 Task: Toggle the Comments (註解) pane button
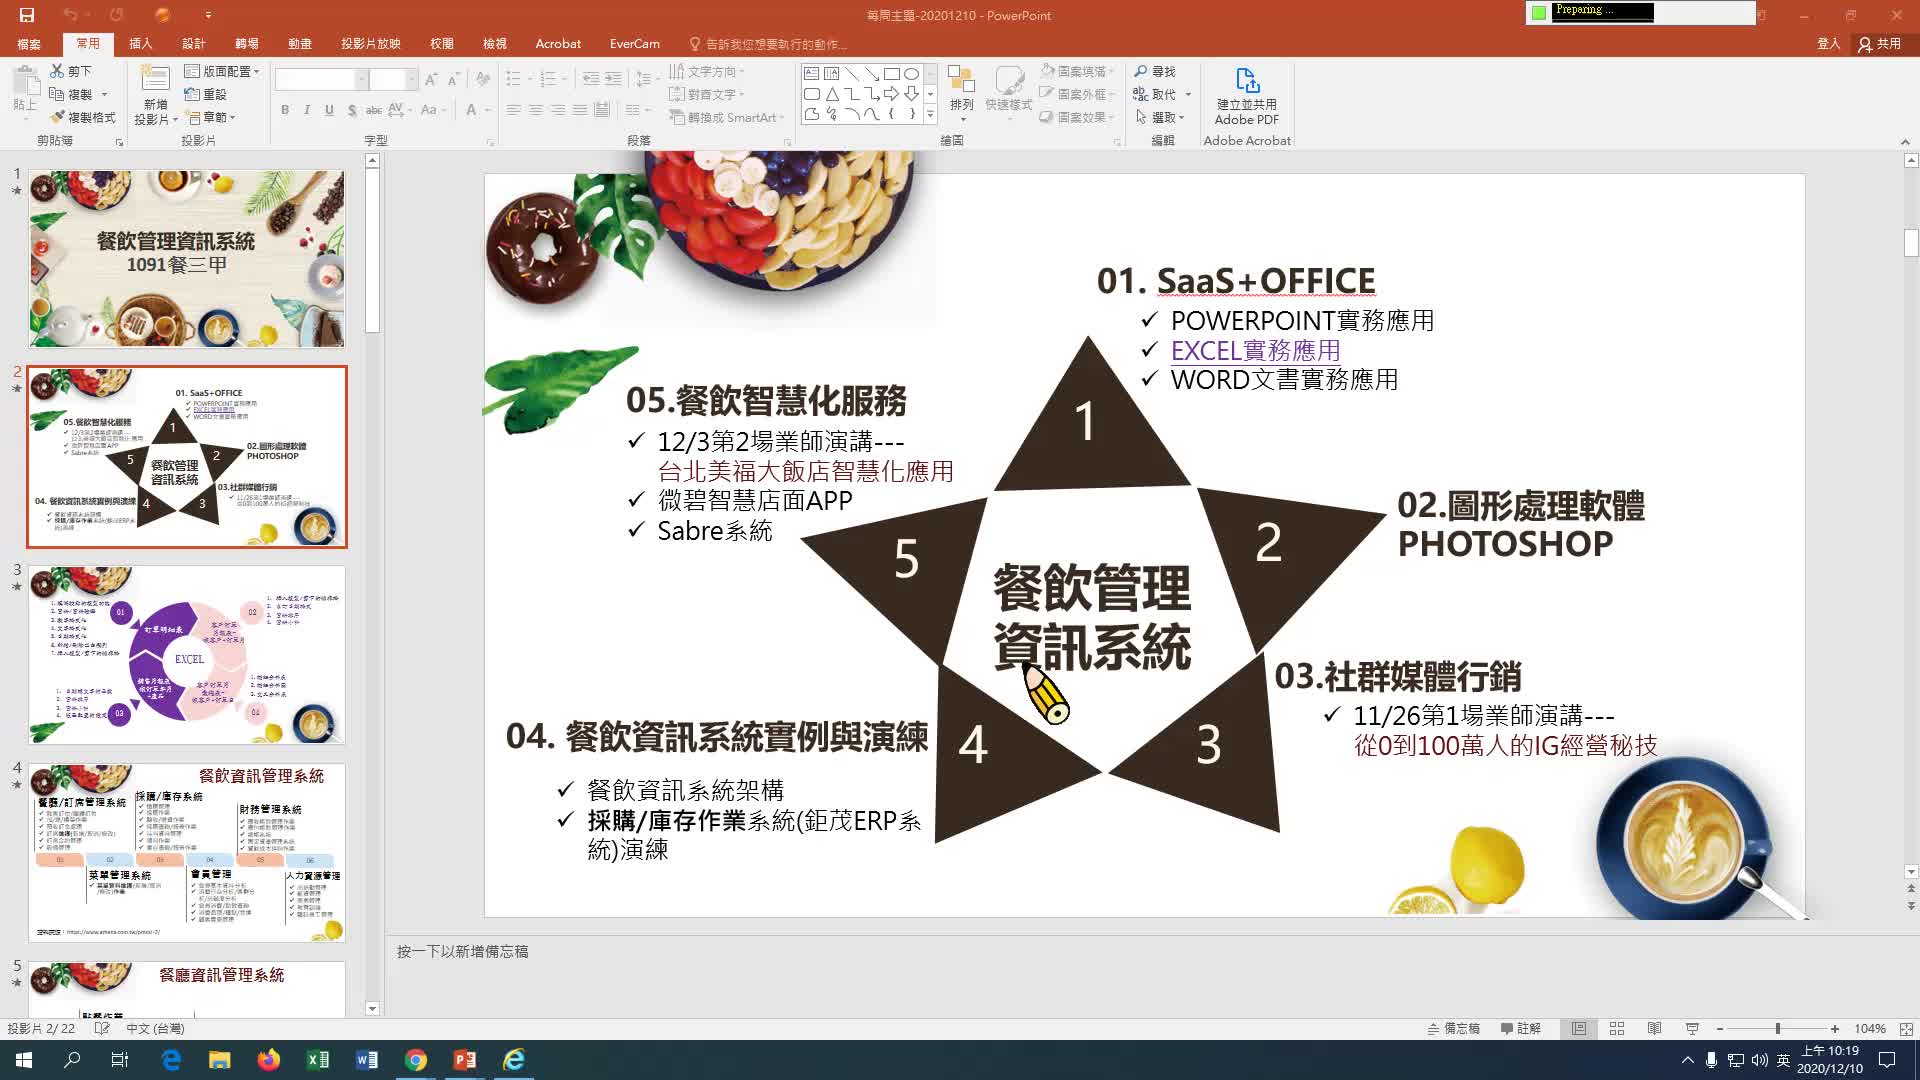coord(1521,1029)
